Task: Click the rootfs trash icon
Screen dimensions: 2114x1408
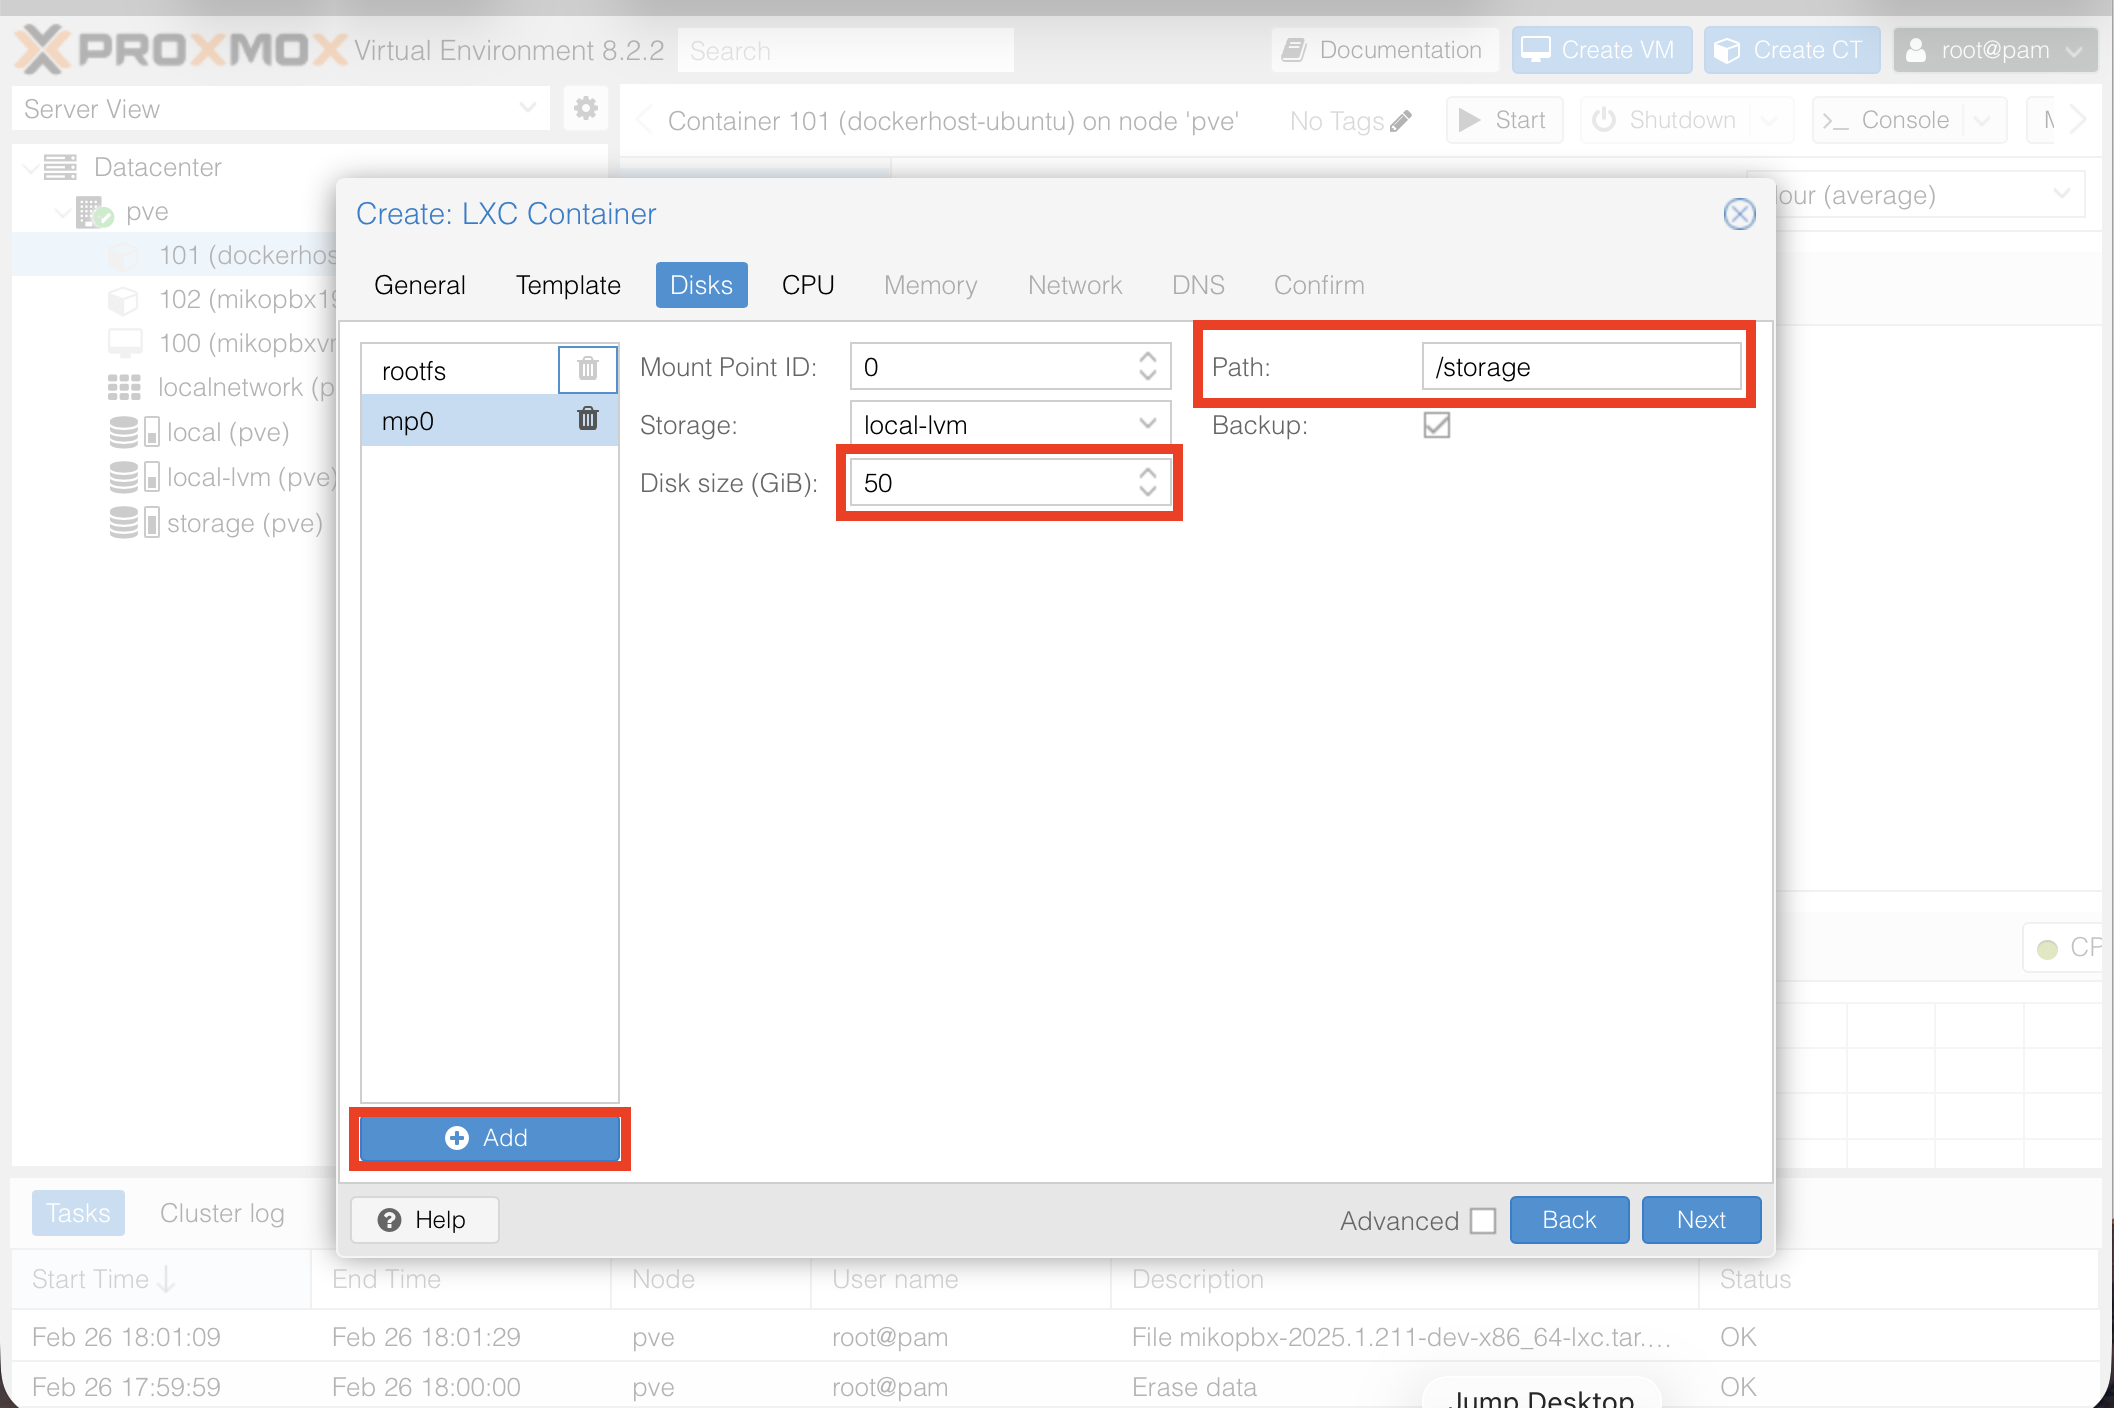Action: (588, 369)
